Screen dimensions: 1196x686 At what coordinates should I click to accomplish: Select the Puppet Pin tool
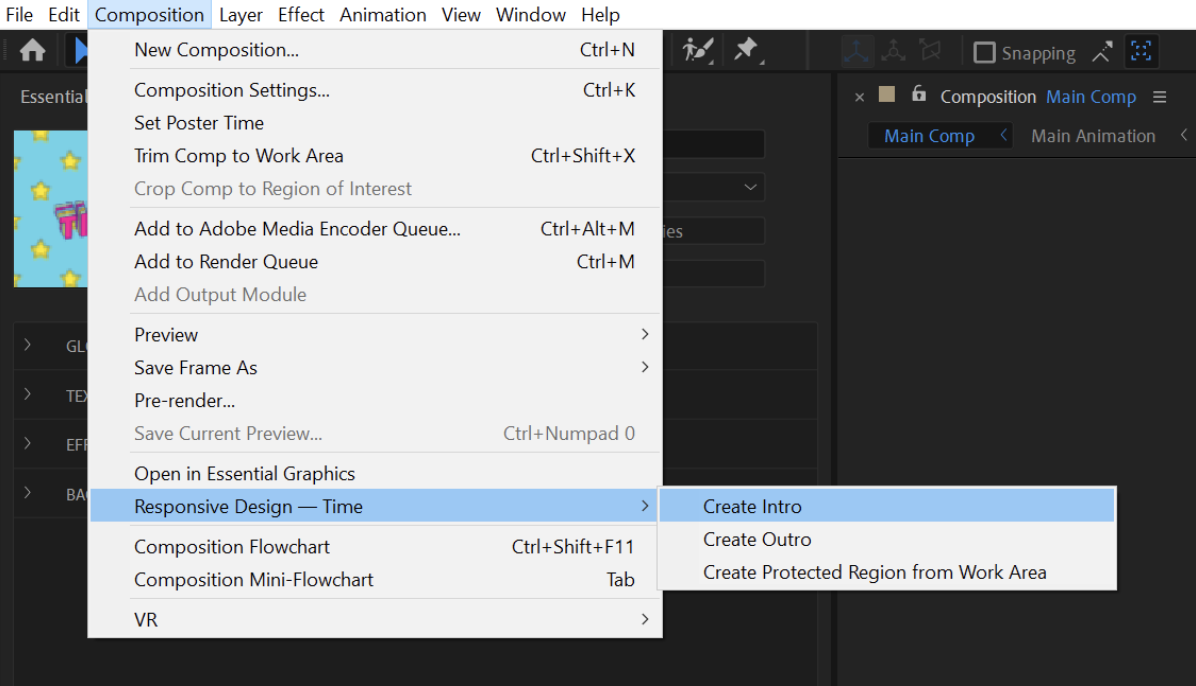[x=747, y=48]
